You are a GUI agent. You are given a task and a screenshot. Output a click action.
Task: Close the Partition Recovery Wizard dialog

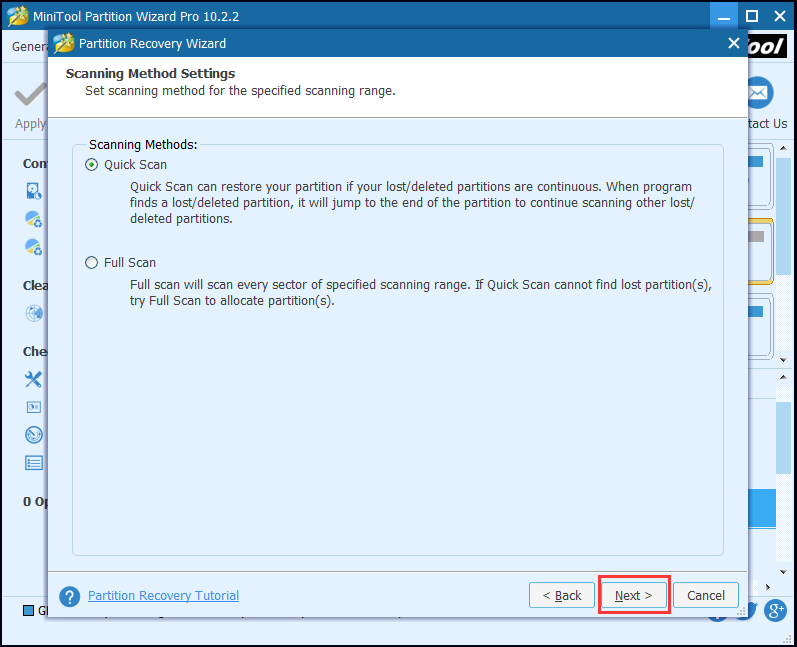pos(733,43)
